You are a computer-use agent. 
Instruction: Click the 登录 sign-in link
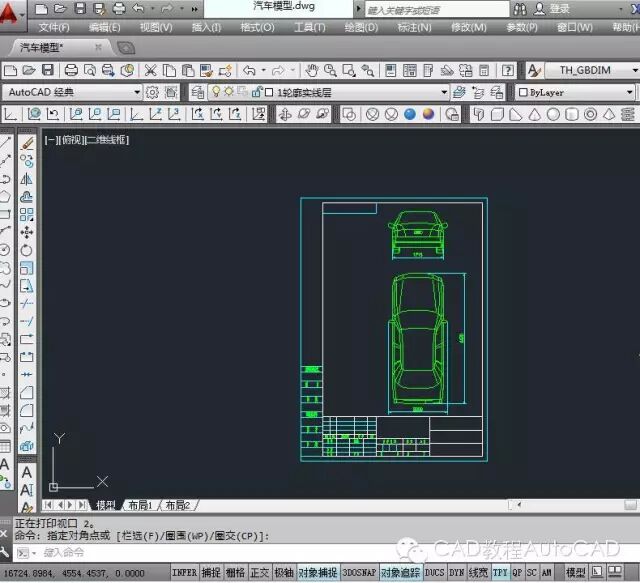(x=560, y=9)
